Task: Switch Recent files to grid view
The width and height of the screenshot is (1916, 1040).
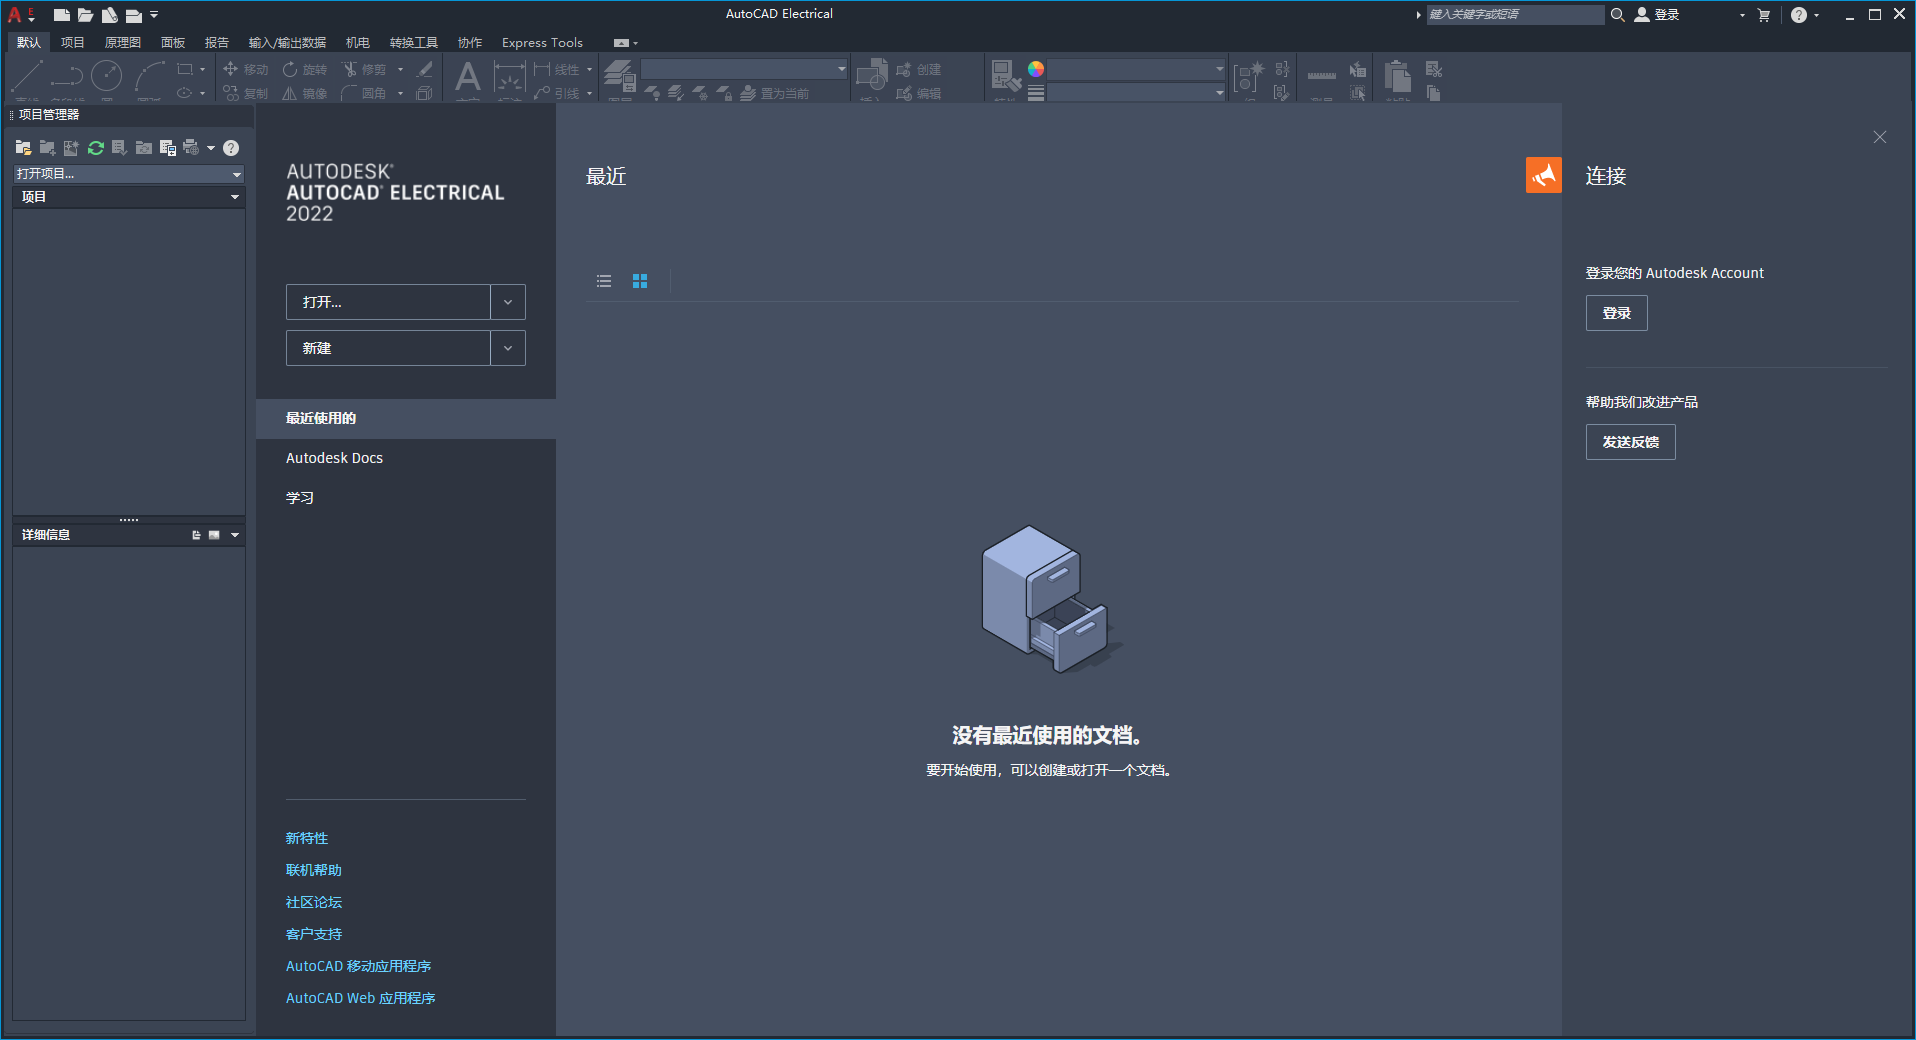Action: pyautogui.click(x=640, y=281)
